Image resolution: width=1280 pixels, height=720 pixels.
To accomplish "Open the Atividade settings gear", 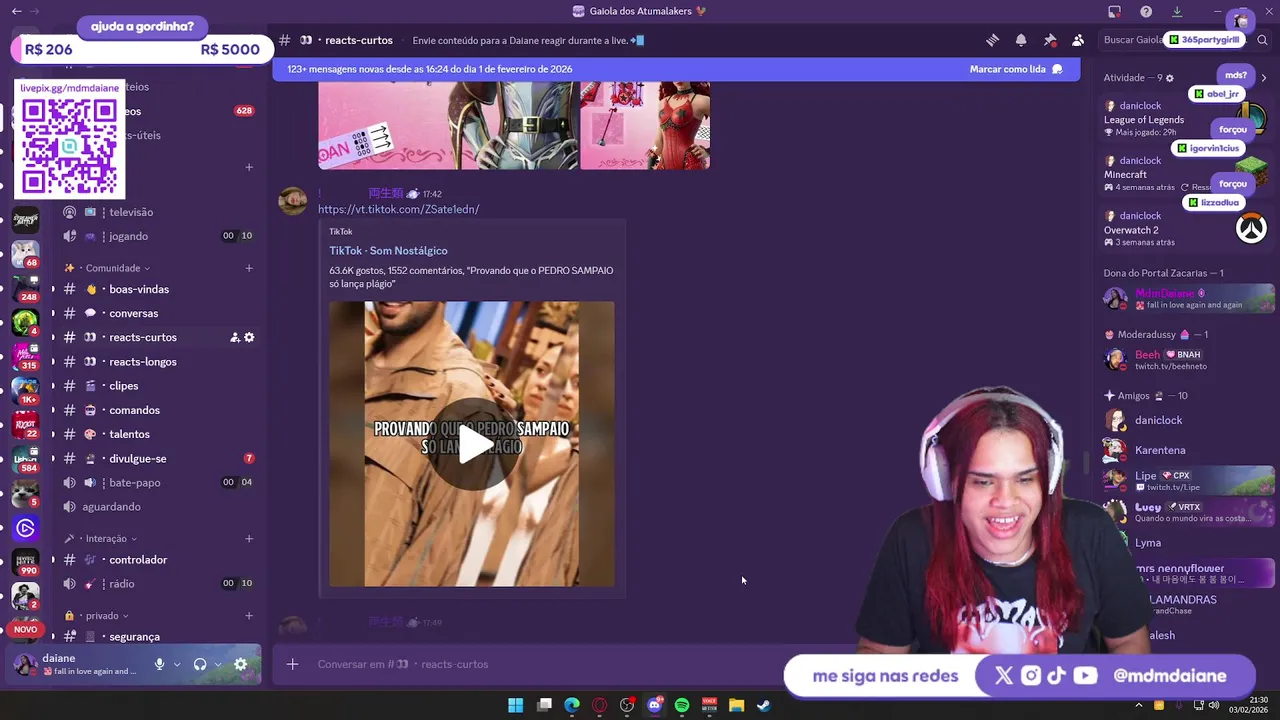I will point(1170,78).
